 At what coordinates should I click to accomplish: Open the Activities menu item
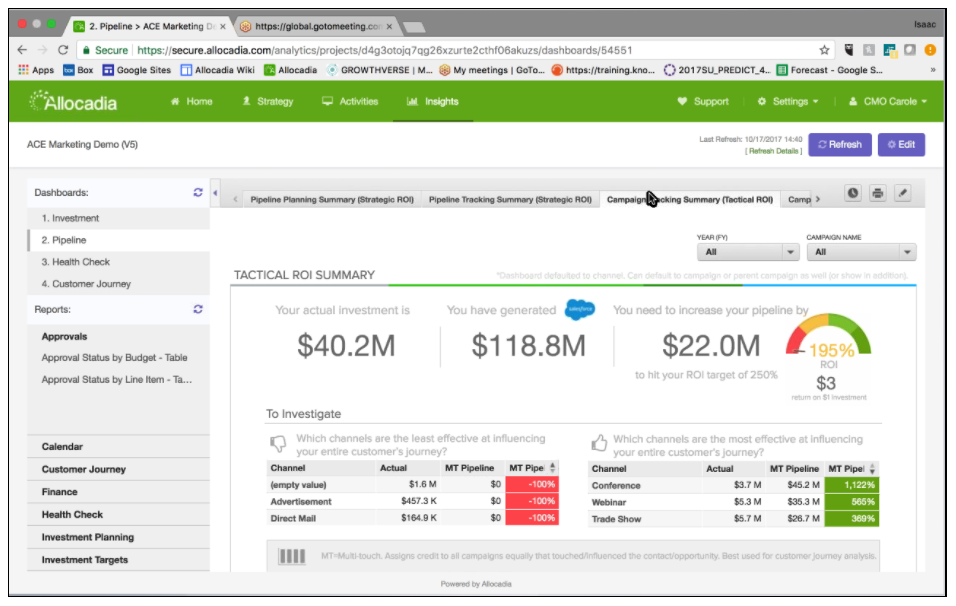pos(350,102)
